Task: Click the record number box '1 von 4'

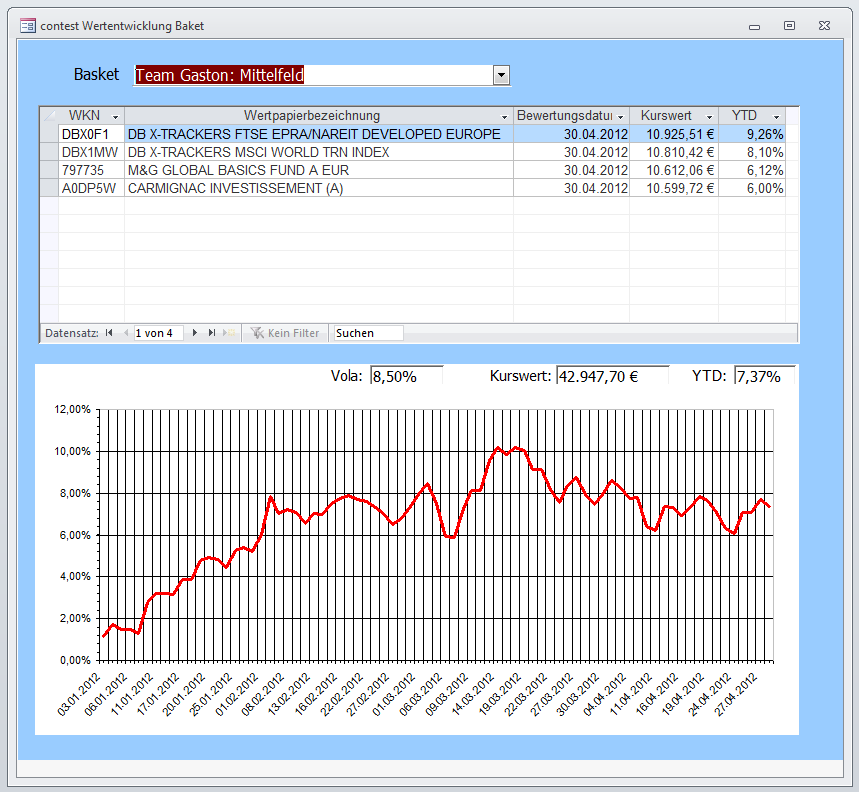Action: coord(158,333)
